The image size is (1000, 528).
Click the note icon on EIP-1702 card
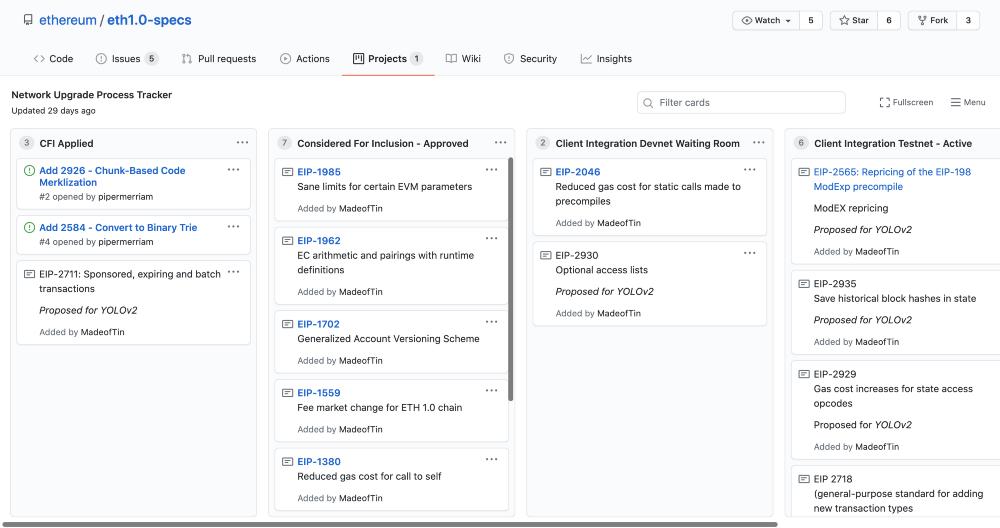coord(288,325)
